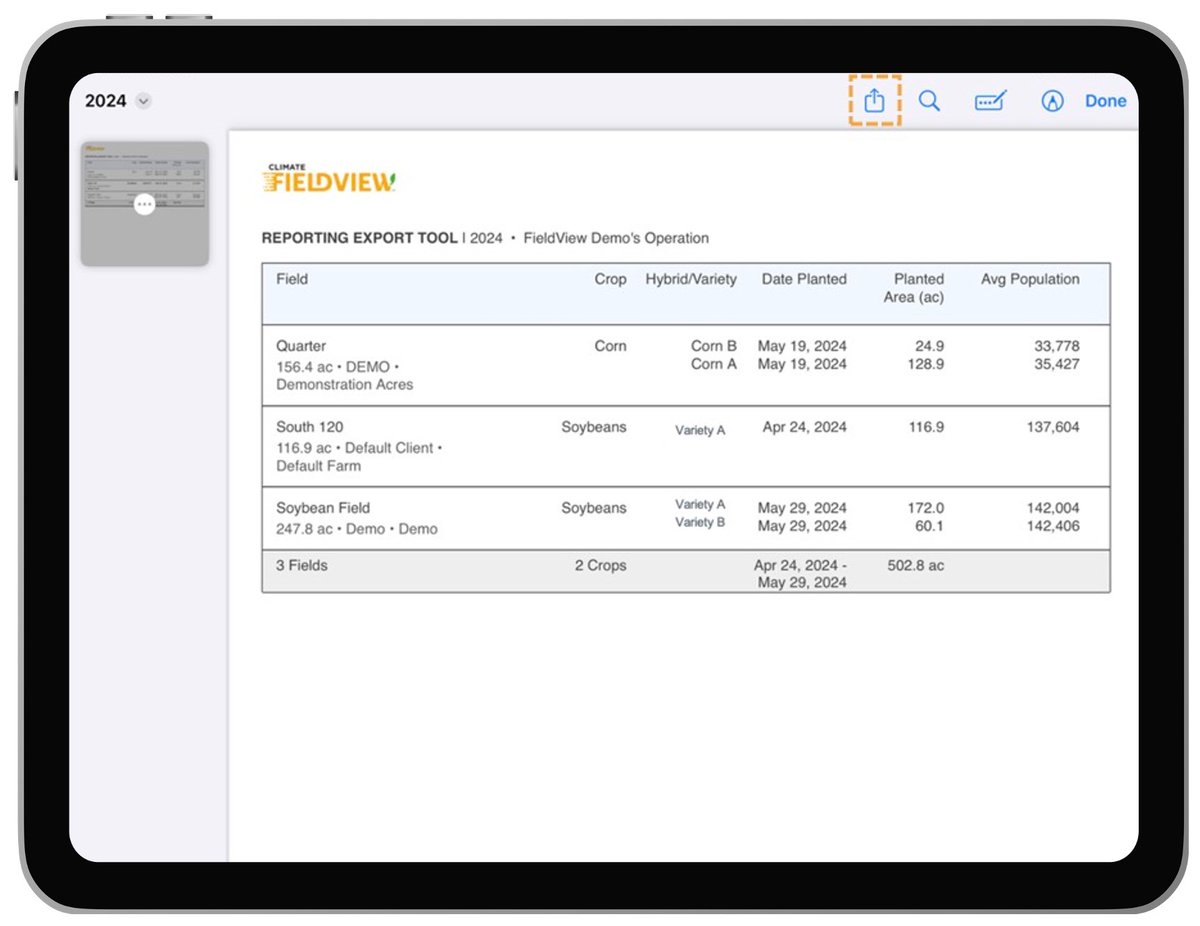Click the 'Apr 24, 2024' planted date
This screenshot has width=1200, height=926.
coord(804,427)
